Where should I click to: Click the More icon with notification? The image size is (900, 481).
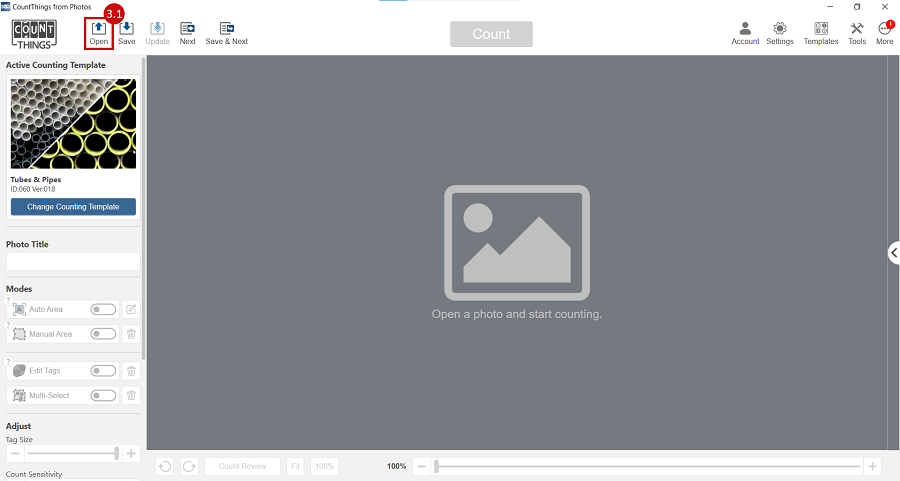(x=885, y=29)
